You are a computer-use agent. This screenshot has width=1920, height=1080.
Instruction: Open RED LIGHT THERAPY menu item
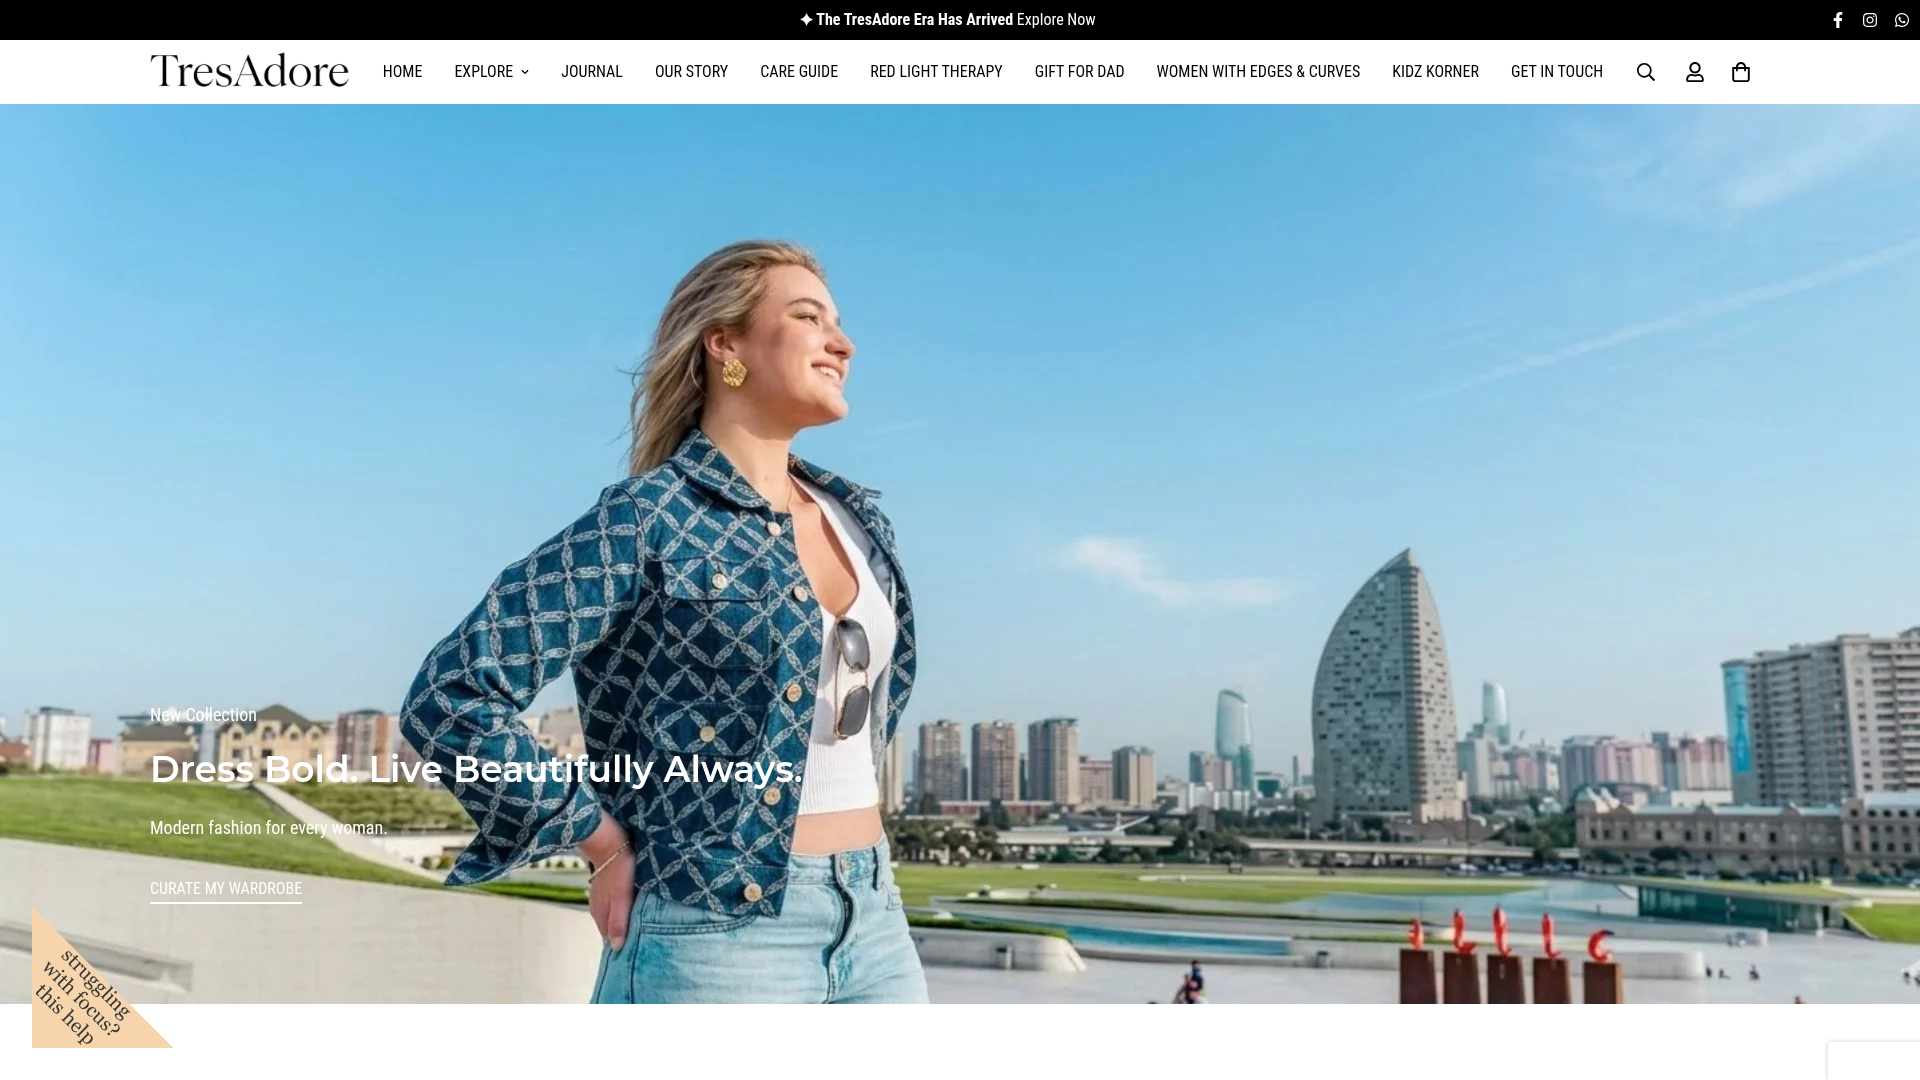click(936, 72)
